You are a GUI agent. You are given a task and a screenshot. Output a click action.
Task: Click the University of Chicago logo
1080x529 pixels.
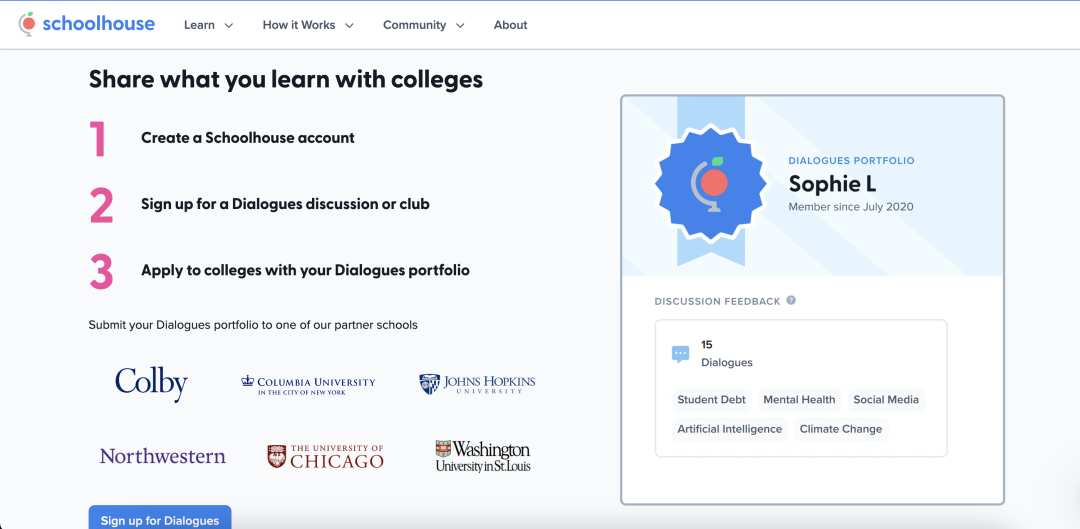coord(325,456)
